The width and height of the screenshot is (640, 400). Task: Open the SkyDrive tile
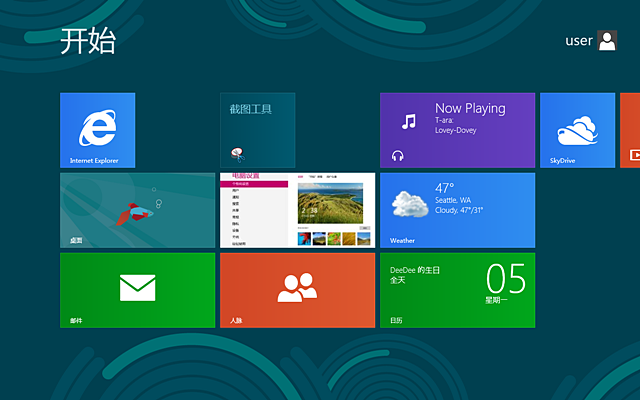click(578, 130)
